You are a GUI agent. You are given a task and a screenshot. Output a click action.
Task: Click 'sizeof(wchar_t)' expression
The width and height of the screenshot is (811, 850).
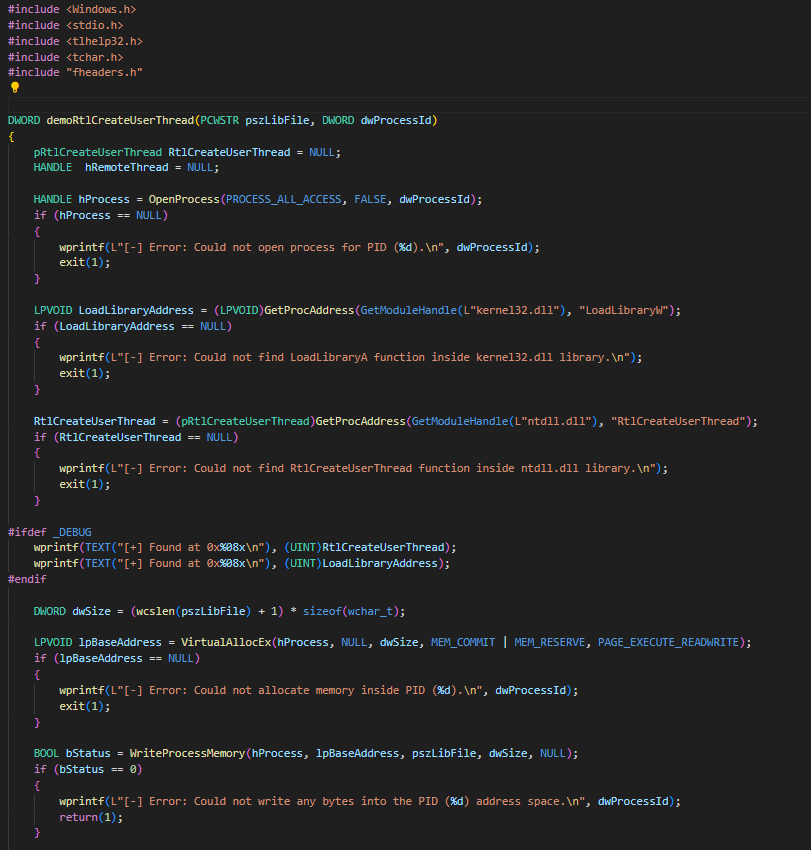[351, 611]
